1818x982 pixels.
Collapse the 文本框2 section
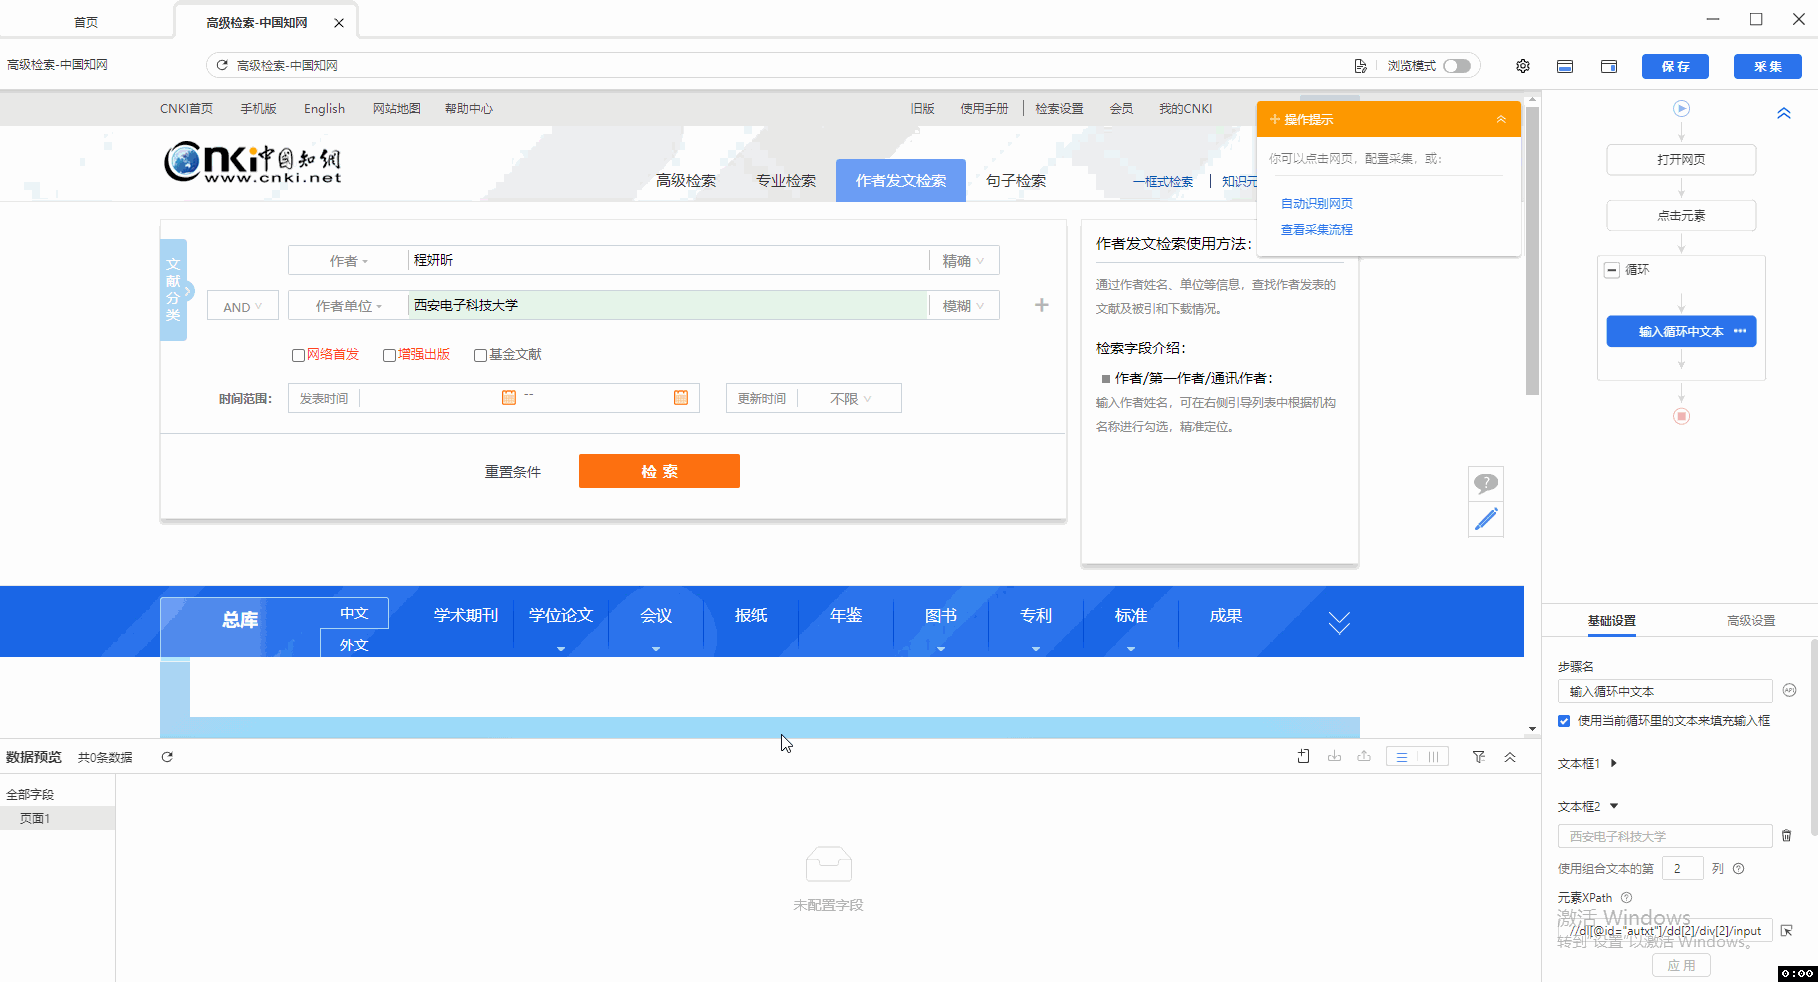click(1614, 806)
